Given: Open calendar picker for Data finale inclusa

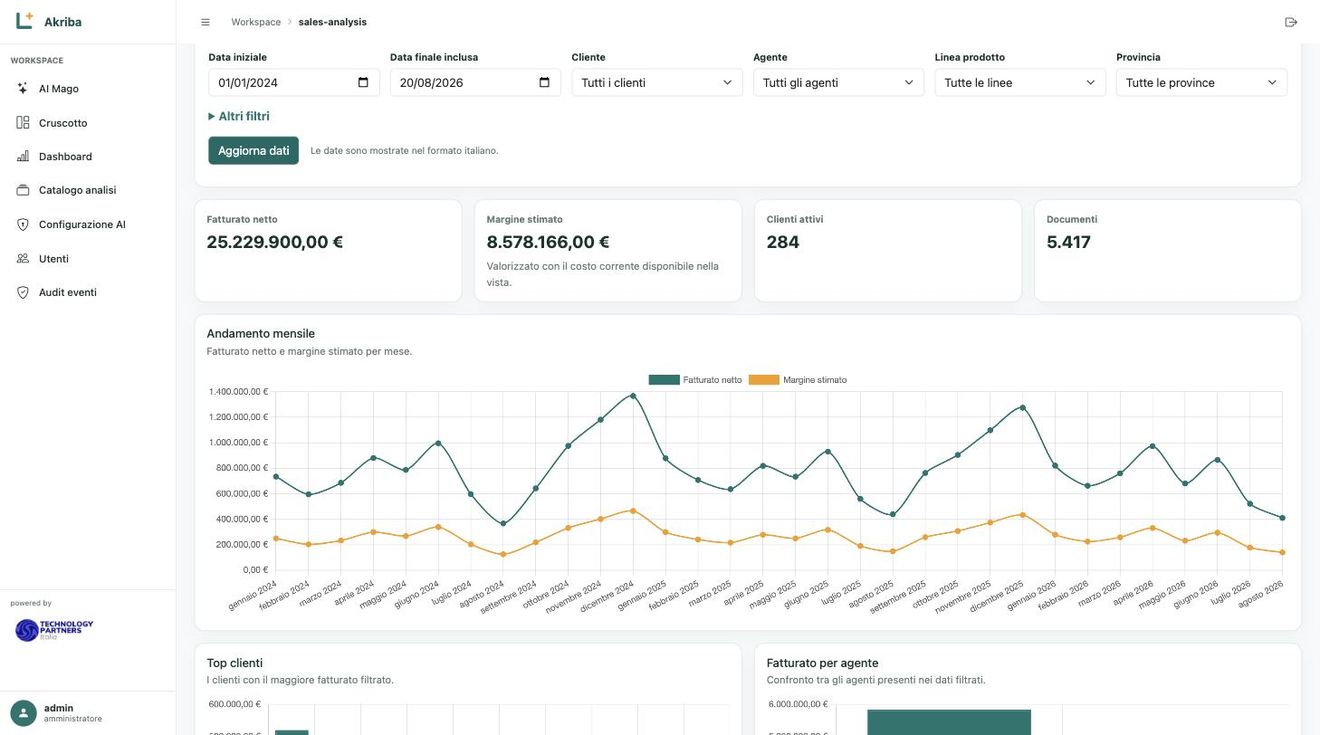Looking at the screenshot, I should pos(544,83).
